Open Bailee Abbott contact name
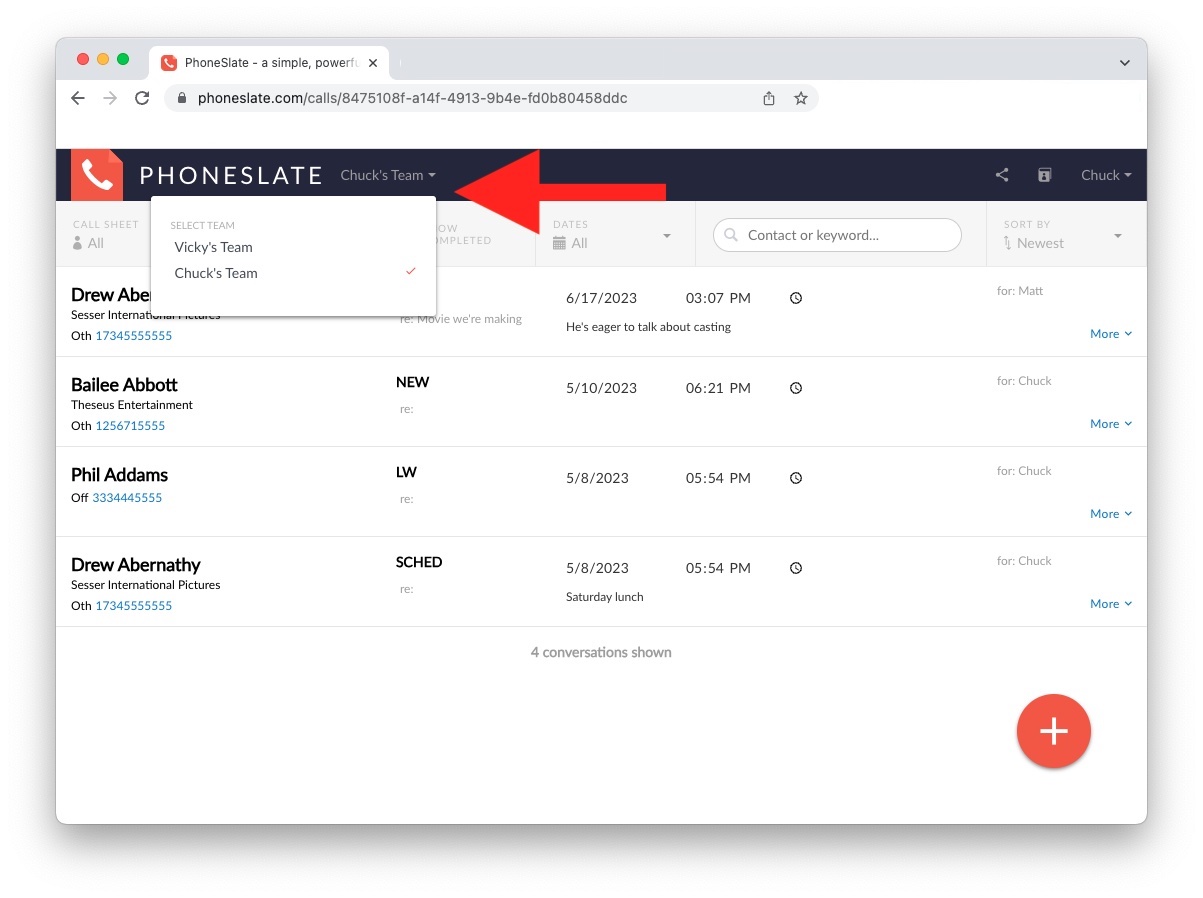This screenshot has width=1203, height=898. point(124,385)
